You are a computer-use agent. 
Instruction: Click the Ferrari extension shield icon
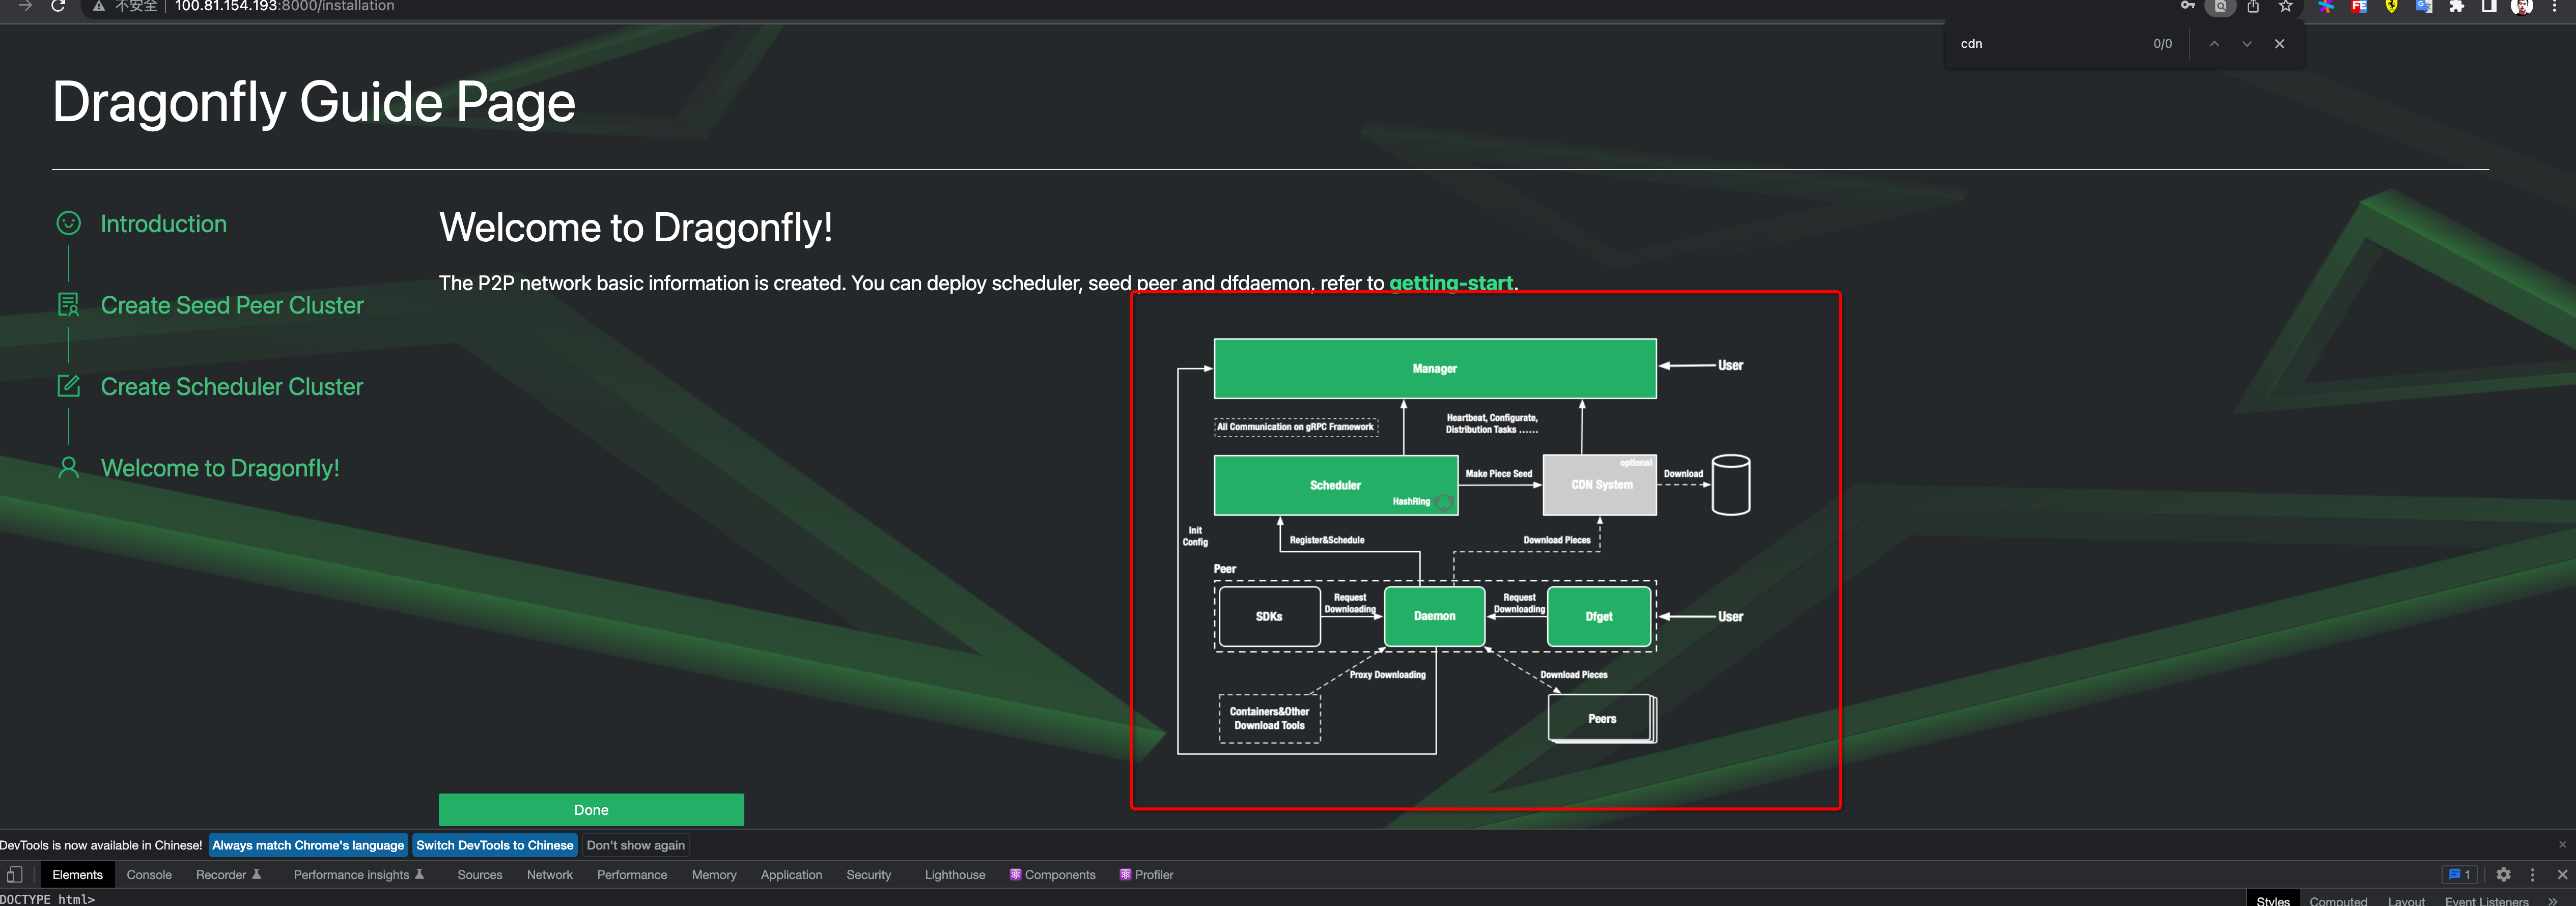pyautogui.click(x=2392, y=7)
